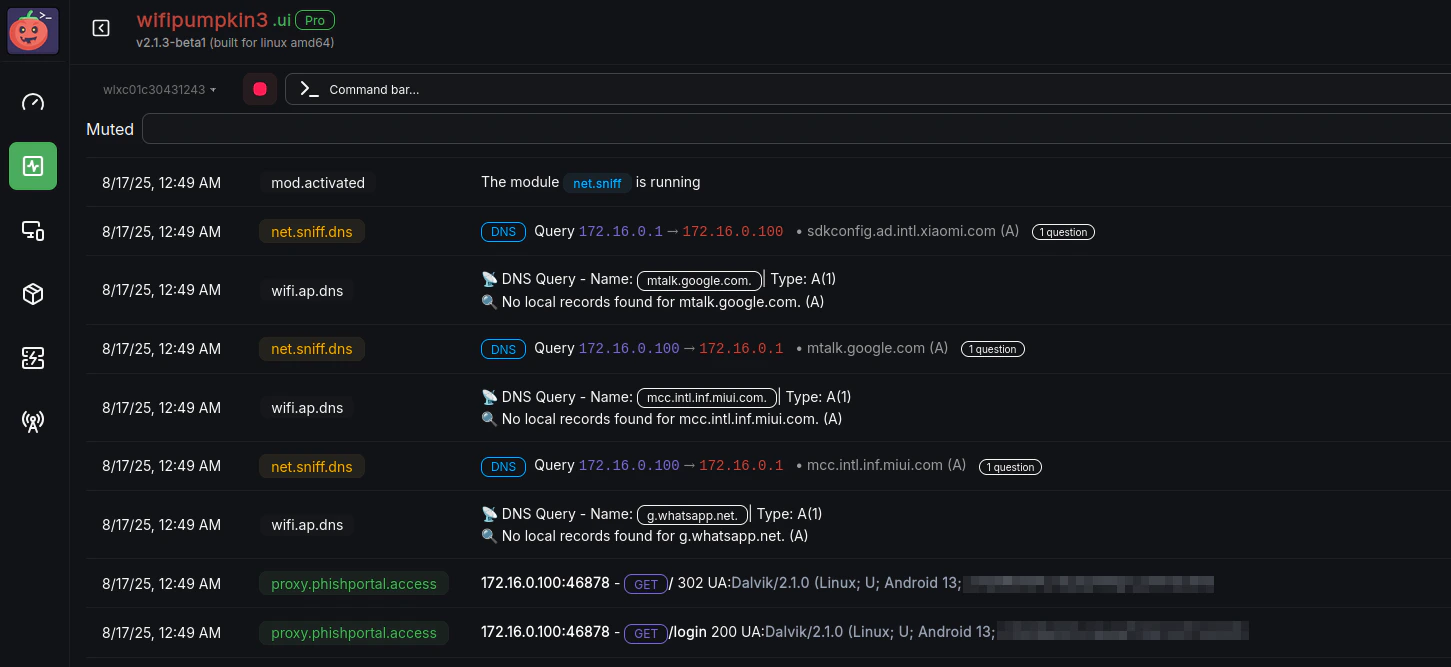Click the Pro badge next to wifipumpkin3
Viewport: 1451px width, 667px height.
coord(314,19)
